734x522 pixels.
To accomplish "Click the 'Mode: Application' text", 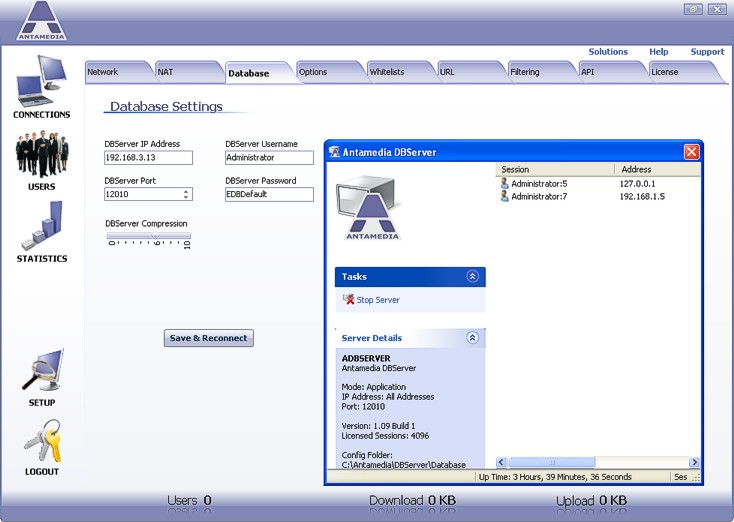I will coord(374,387).
